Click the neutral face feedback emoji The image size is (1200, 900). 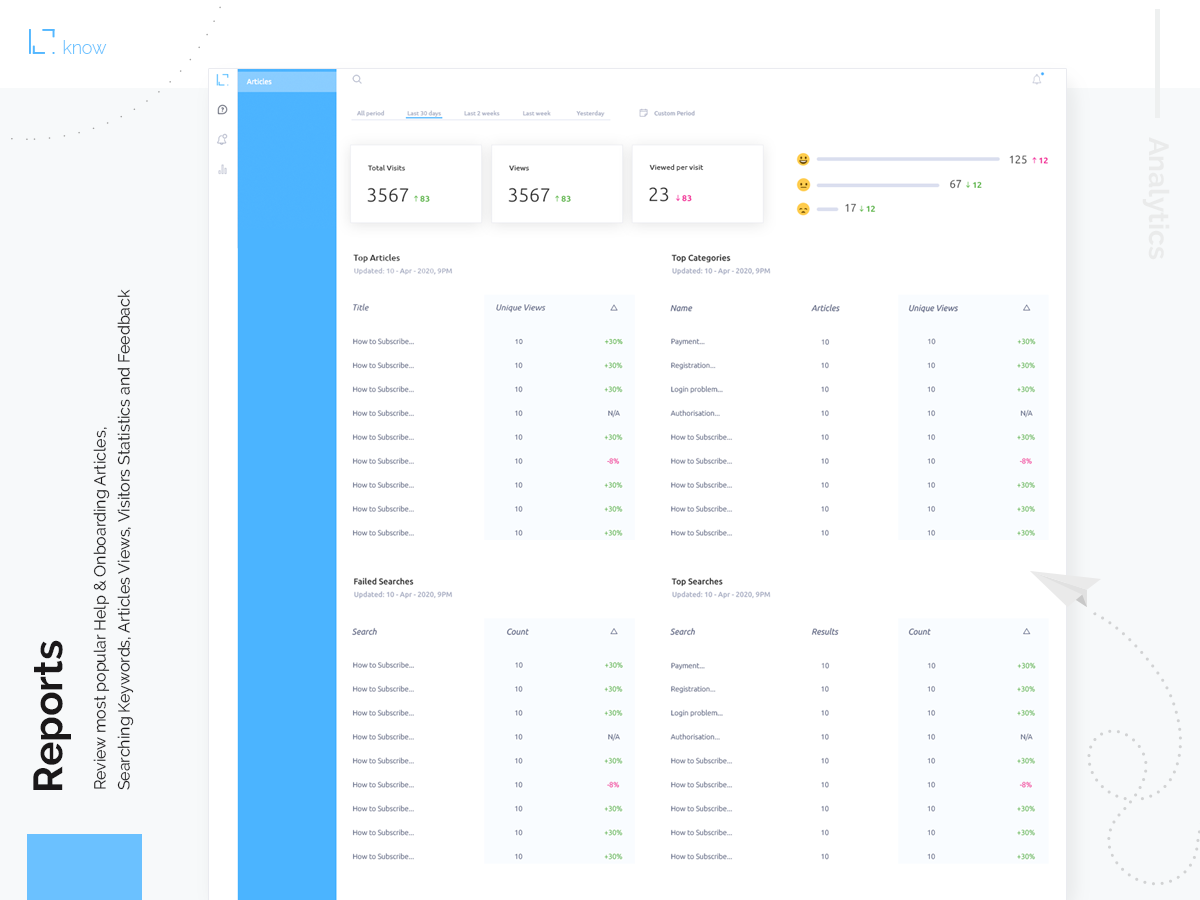tap(802, 185)
